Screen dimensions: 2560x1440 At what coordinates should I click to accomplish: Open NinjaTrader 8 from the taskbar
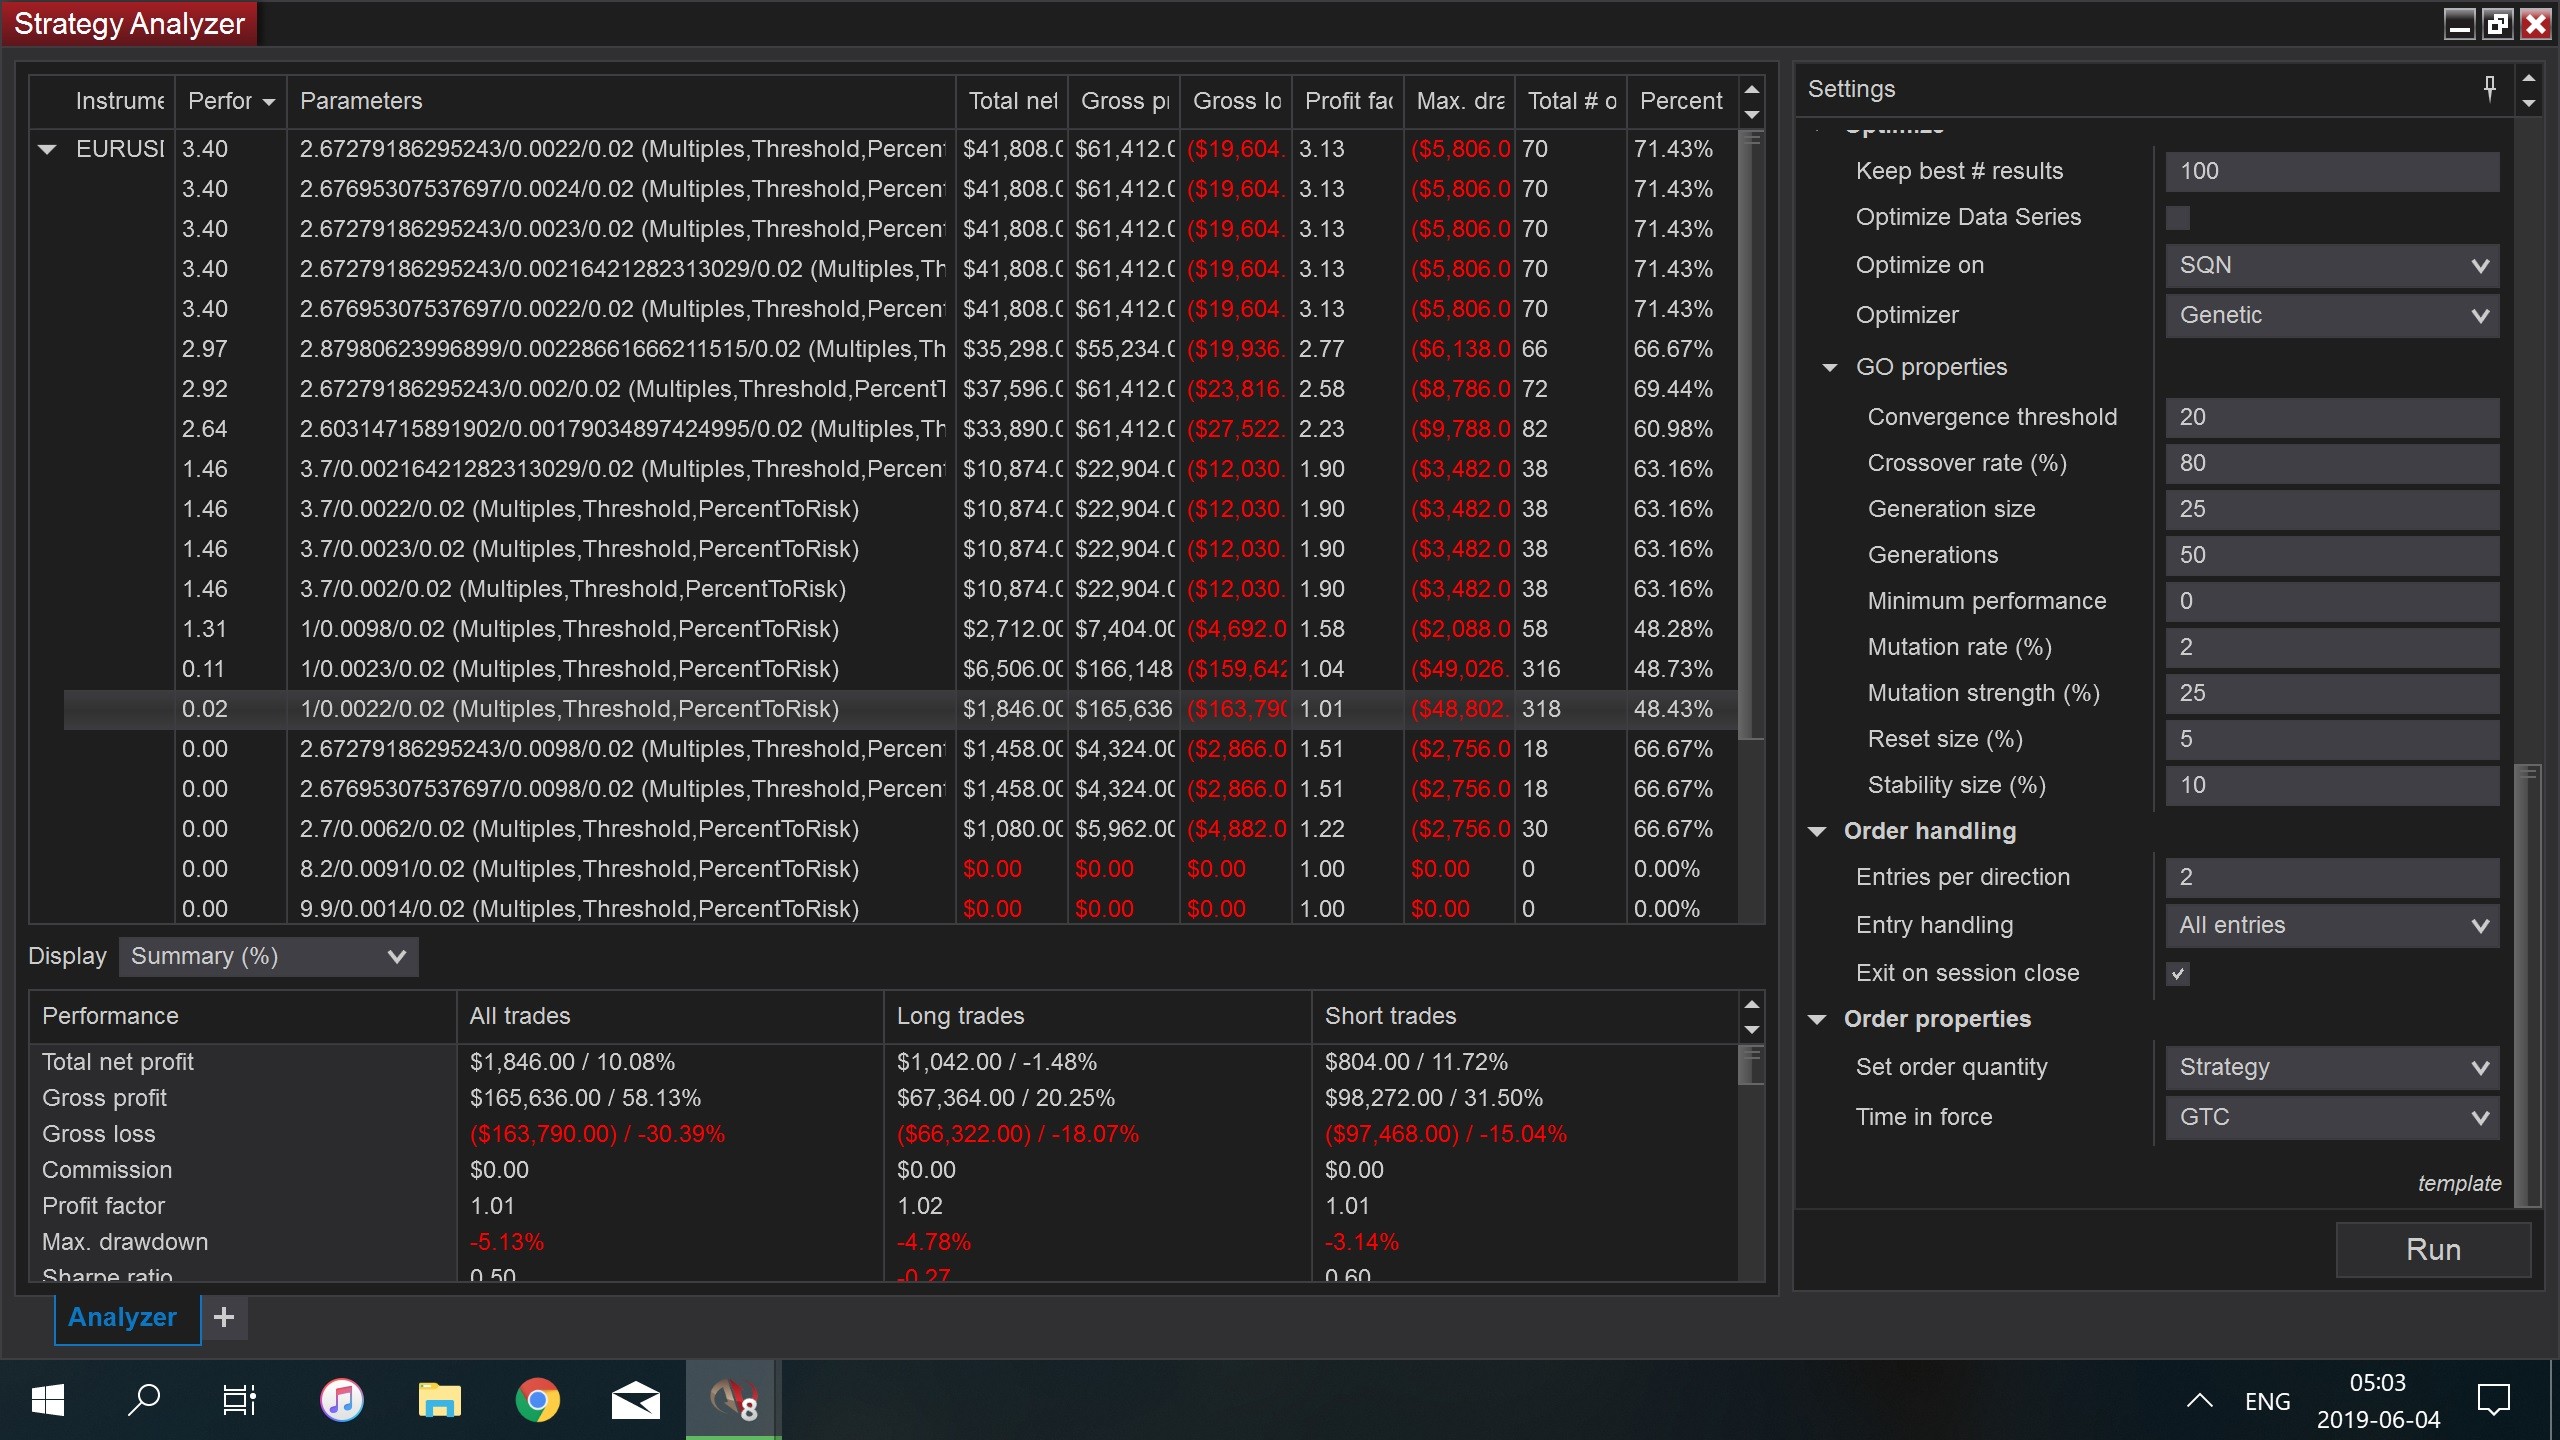point(733,1400)
